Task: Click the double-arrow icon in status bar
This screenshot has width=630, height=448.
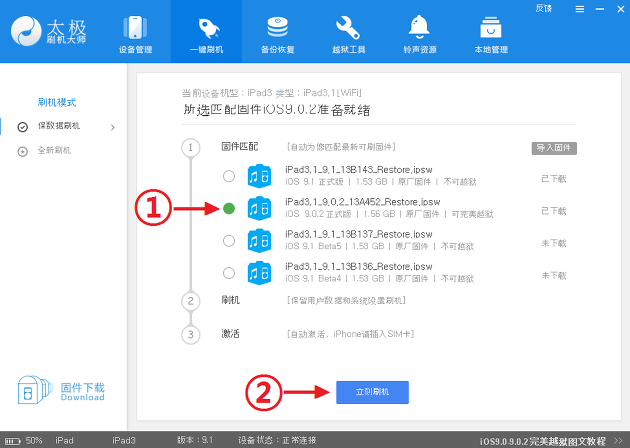Action: [618, 441]
